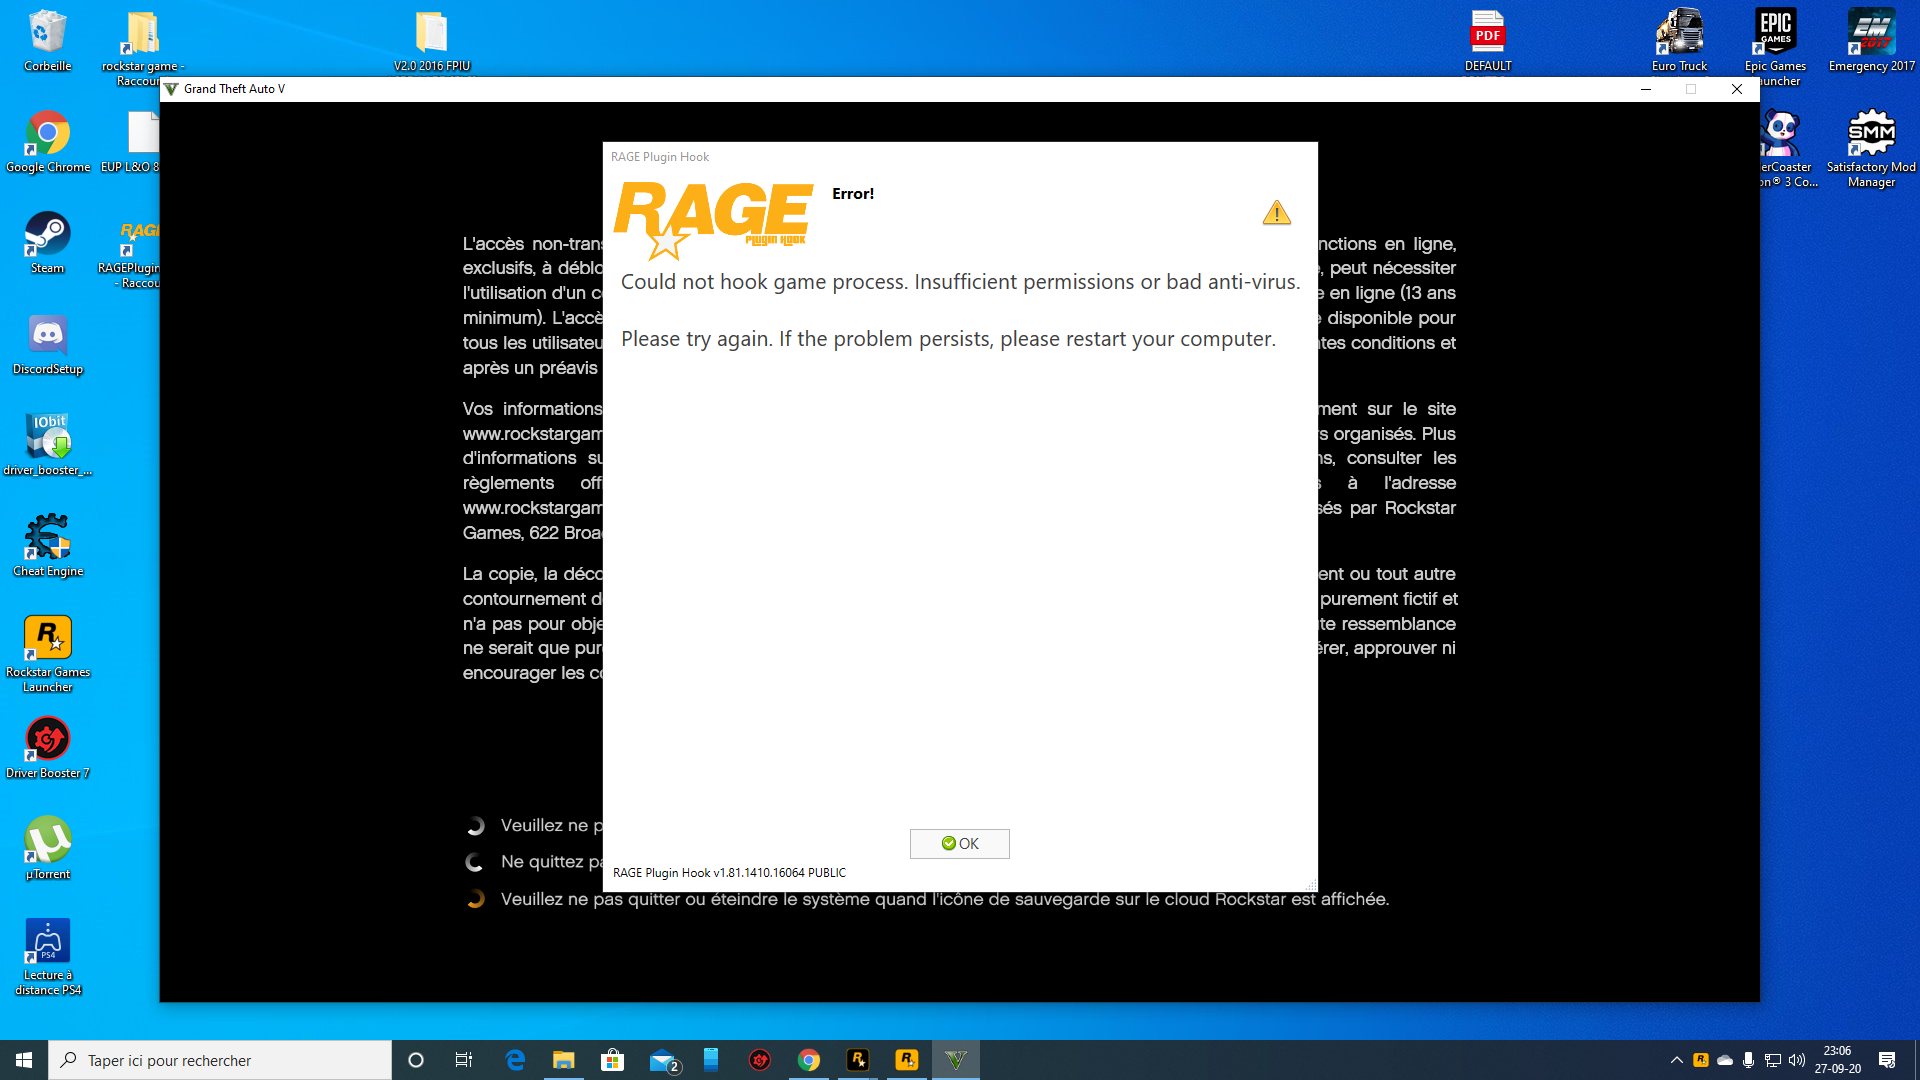Open µTorrent desktop shortcut
Screen dimensions: 1920x1080
pos(47,847)
